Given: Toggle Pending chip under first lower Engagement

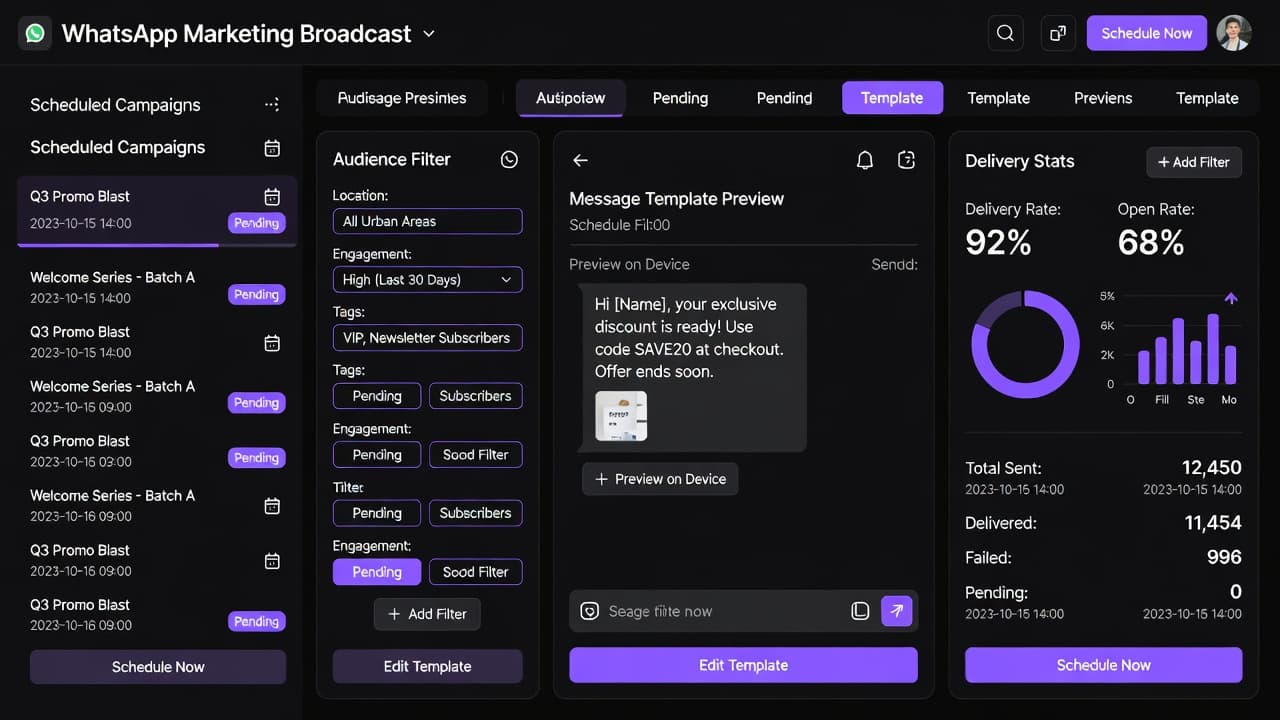Looking at the screenshot, I should (x=377, y=454).
